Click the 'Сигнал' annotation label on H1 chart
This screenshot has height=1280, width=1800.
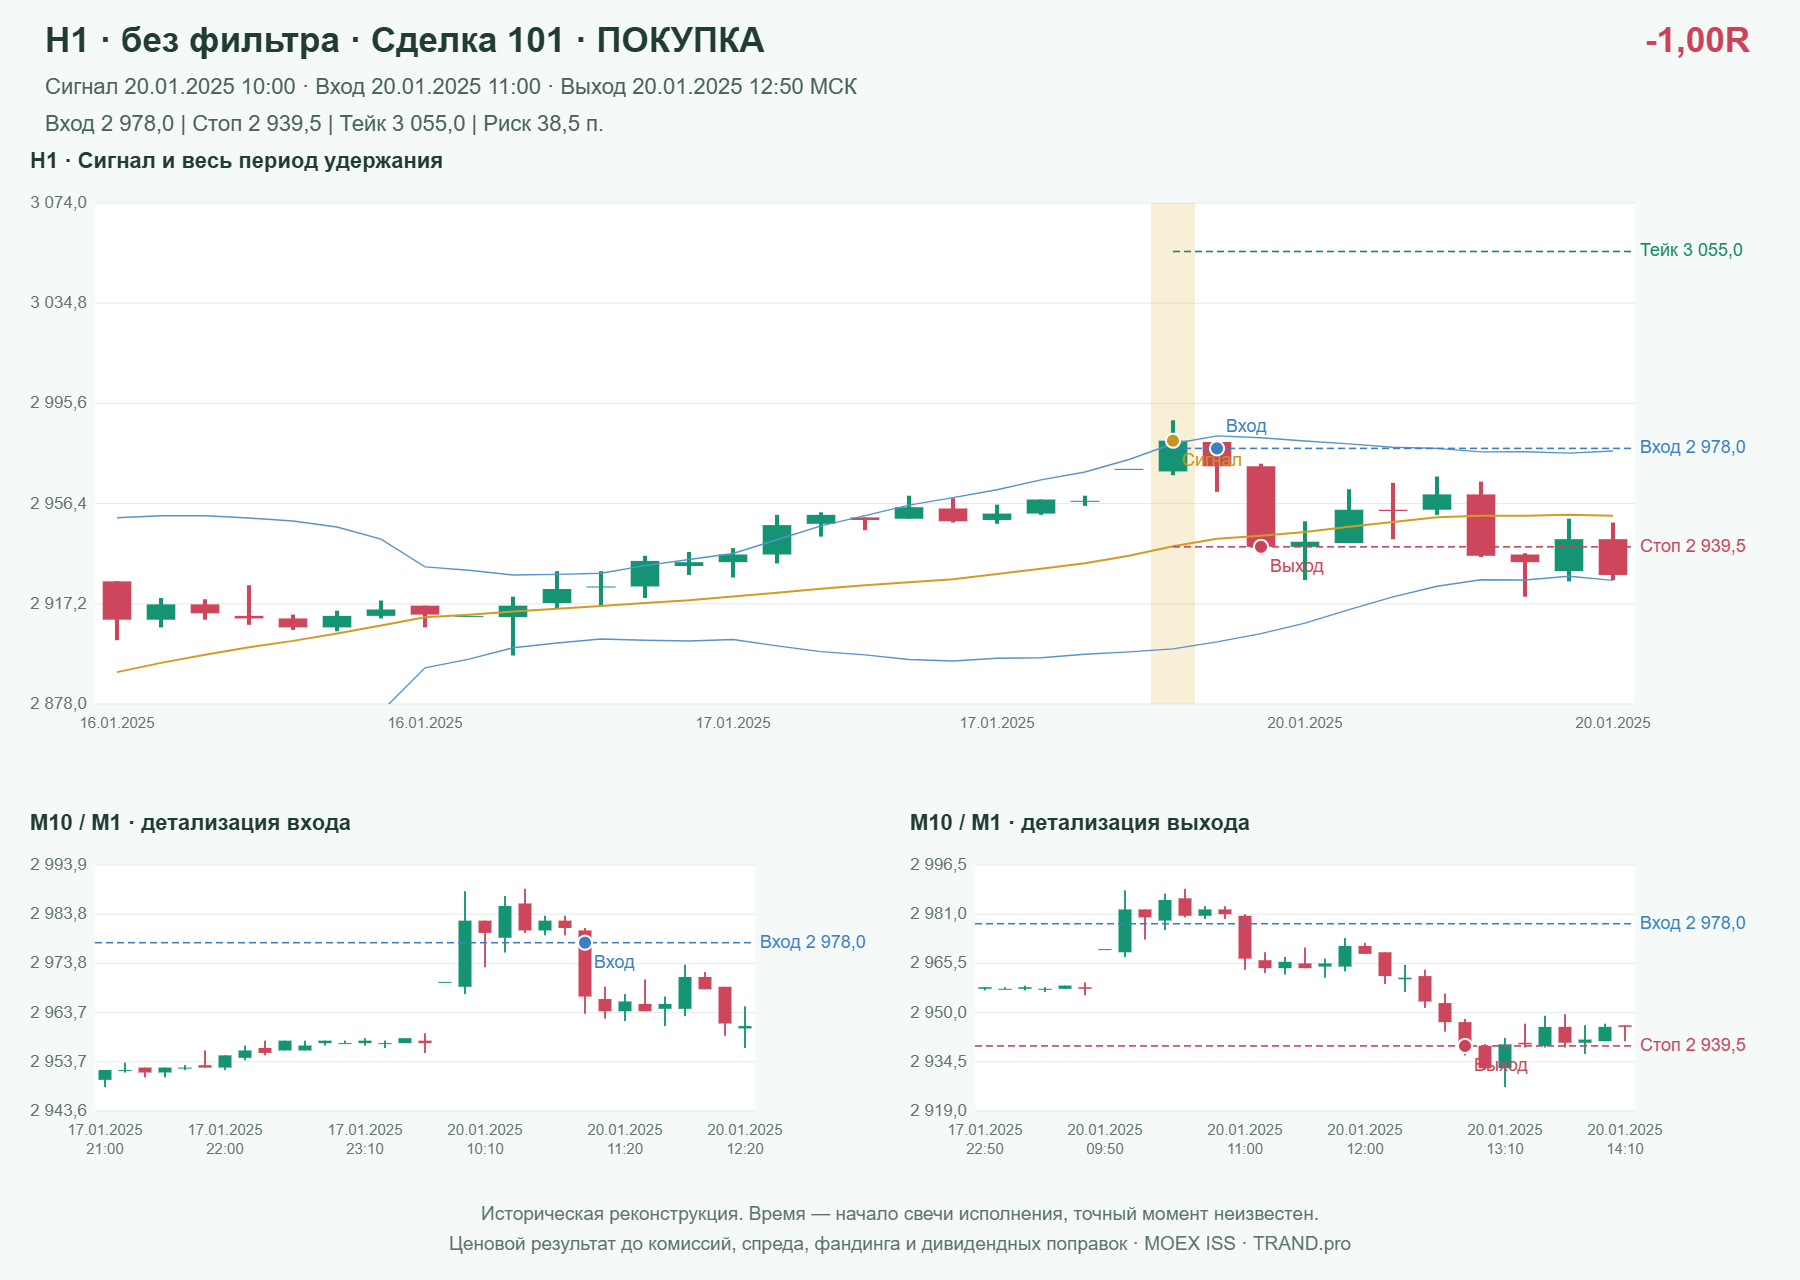click(1212, 460)
